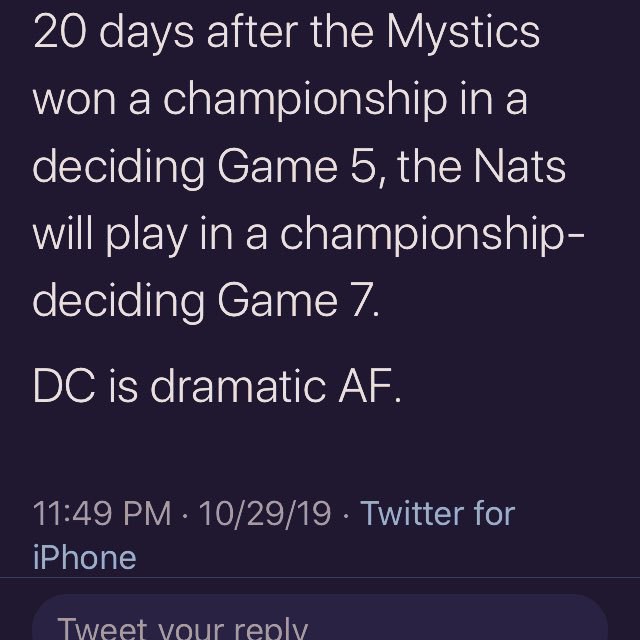Click the 11:49 PM timestamp
This screenshot has height=640, width=640.
click(x=102, y=513)
